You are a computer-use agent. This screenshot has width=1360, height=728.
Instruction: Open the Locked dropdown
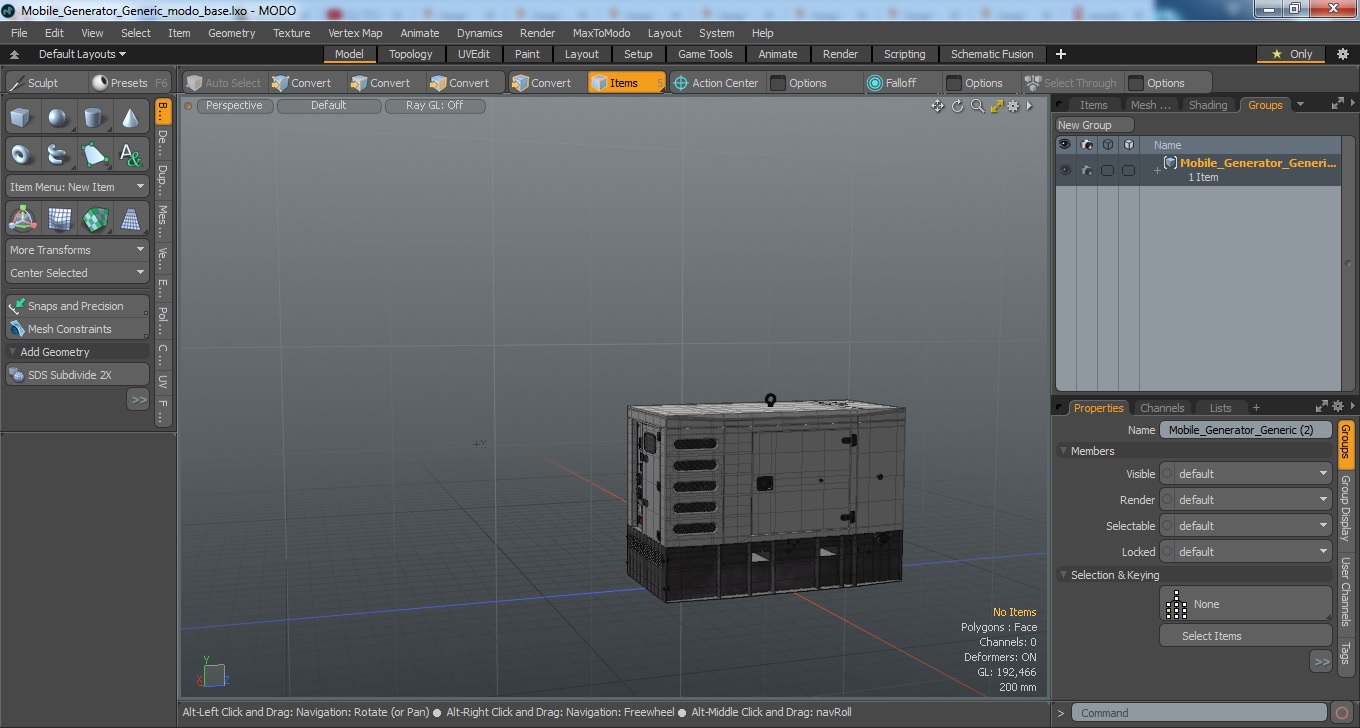(1246, 552)
